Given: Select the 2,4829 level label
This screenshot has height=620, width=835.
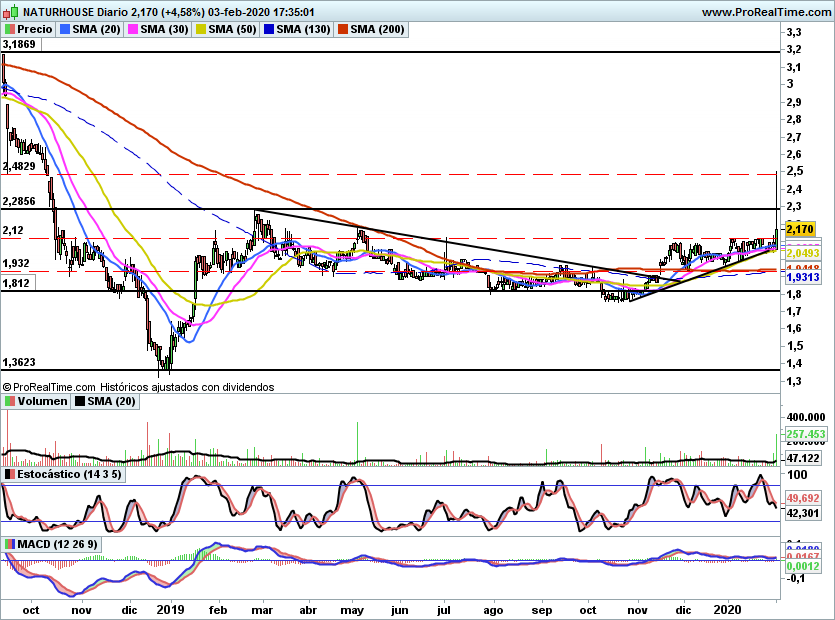Looking at the screenshot, I should [19, 166].
